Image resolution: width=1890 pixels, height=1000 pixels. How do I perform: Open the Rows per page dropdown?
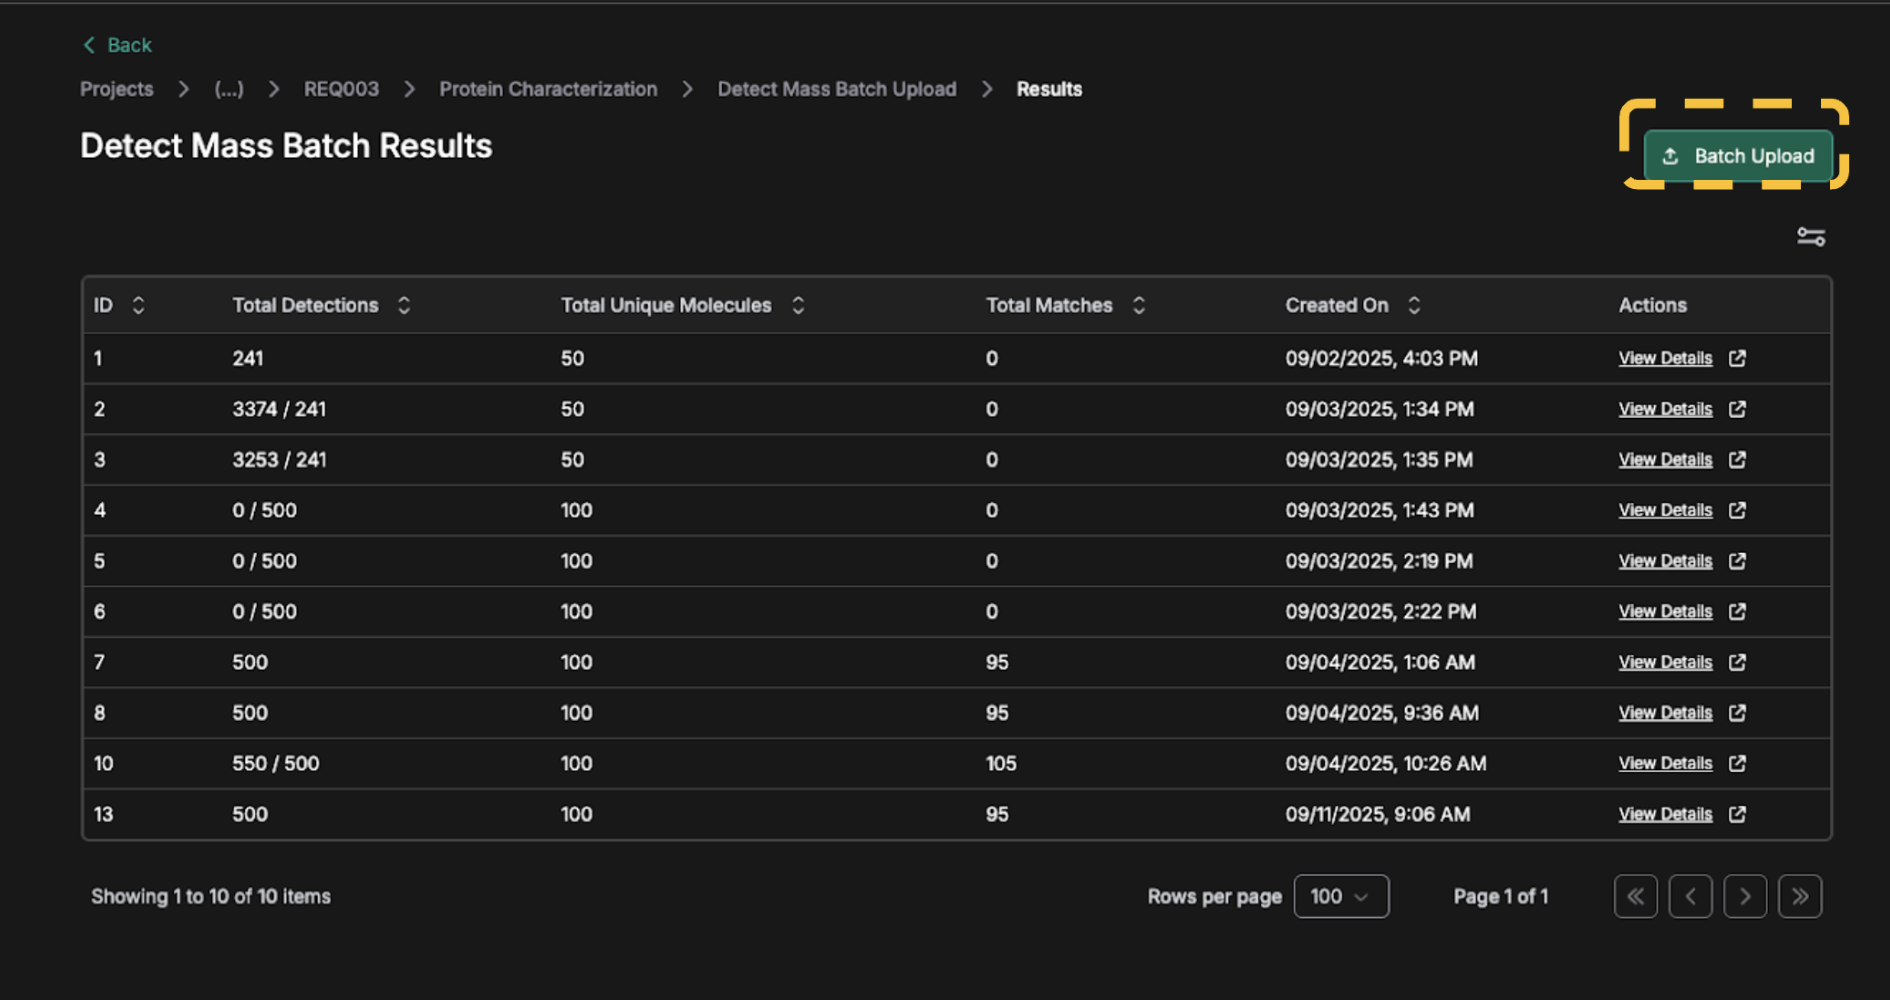click(1340, 896)
